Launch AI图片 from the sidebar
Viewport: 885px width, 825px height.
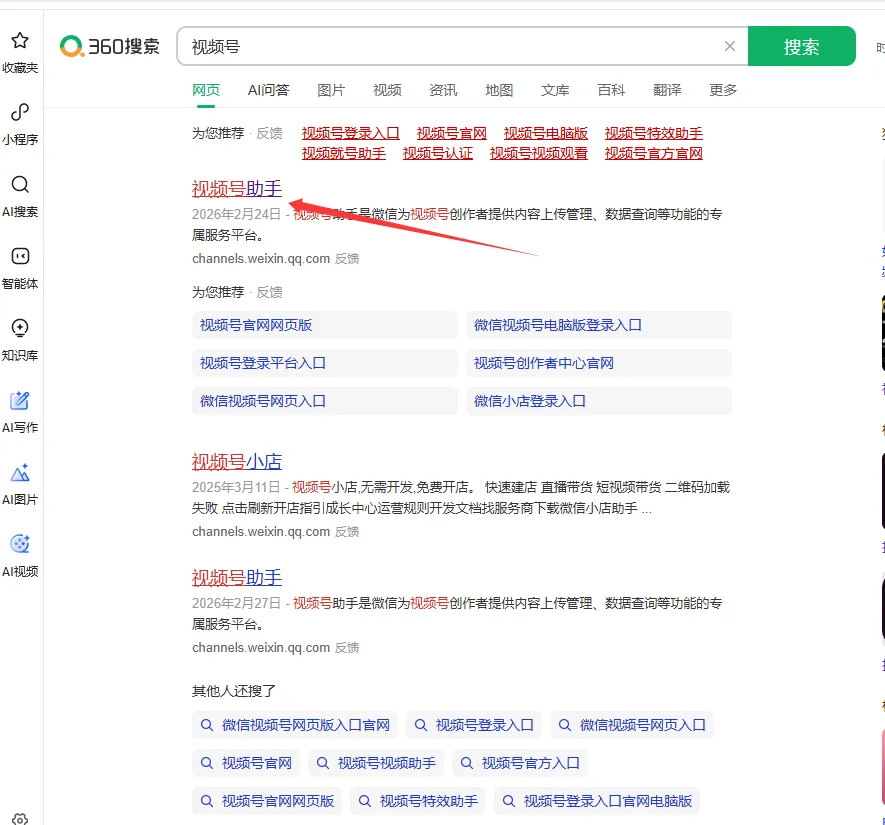(20, 472)
